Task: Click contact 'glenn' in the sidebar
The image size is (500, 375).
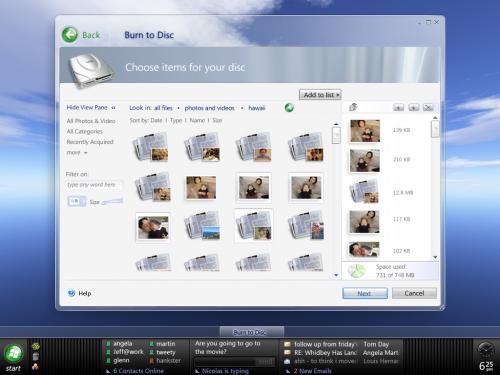Action: [x=121, y=360]
